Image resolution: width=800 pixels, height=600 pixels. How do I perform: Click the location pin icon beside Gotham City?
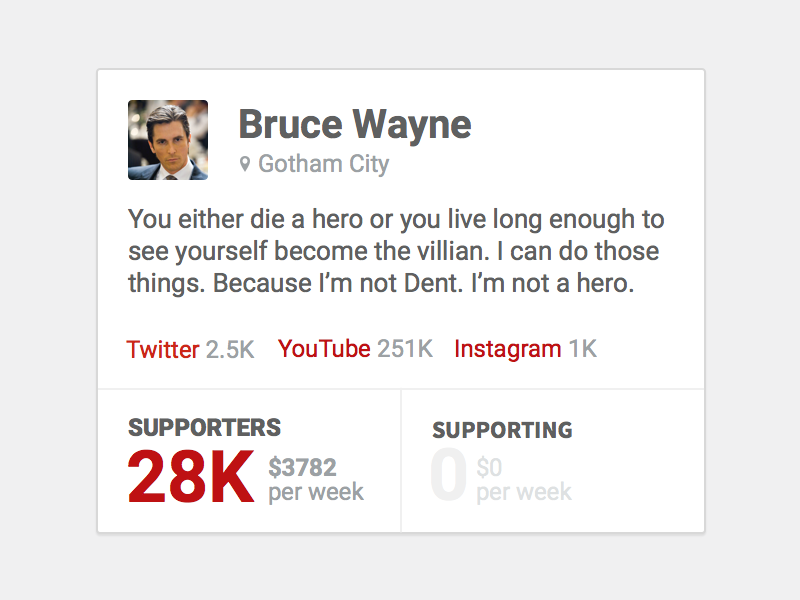point(245,164)
